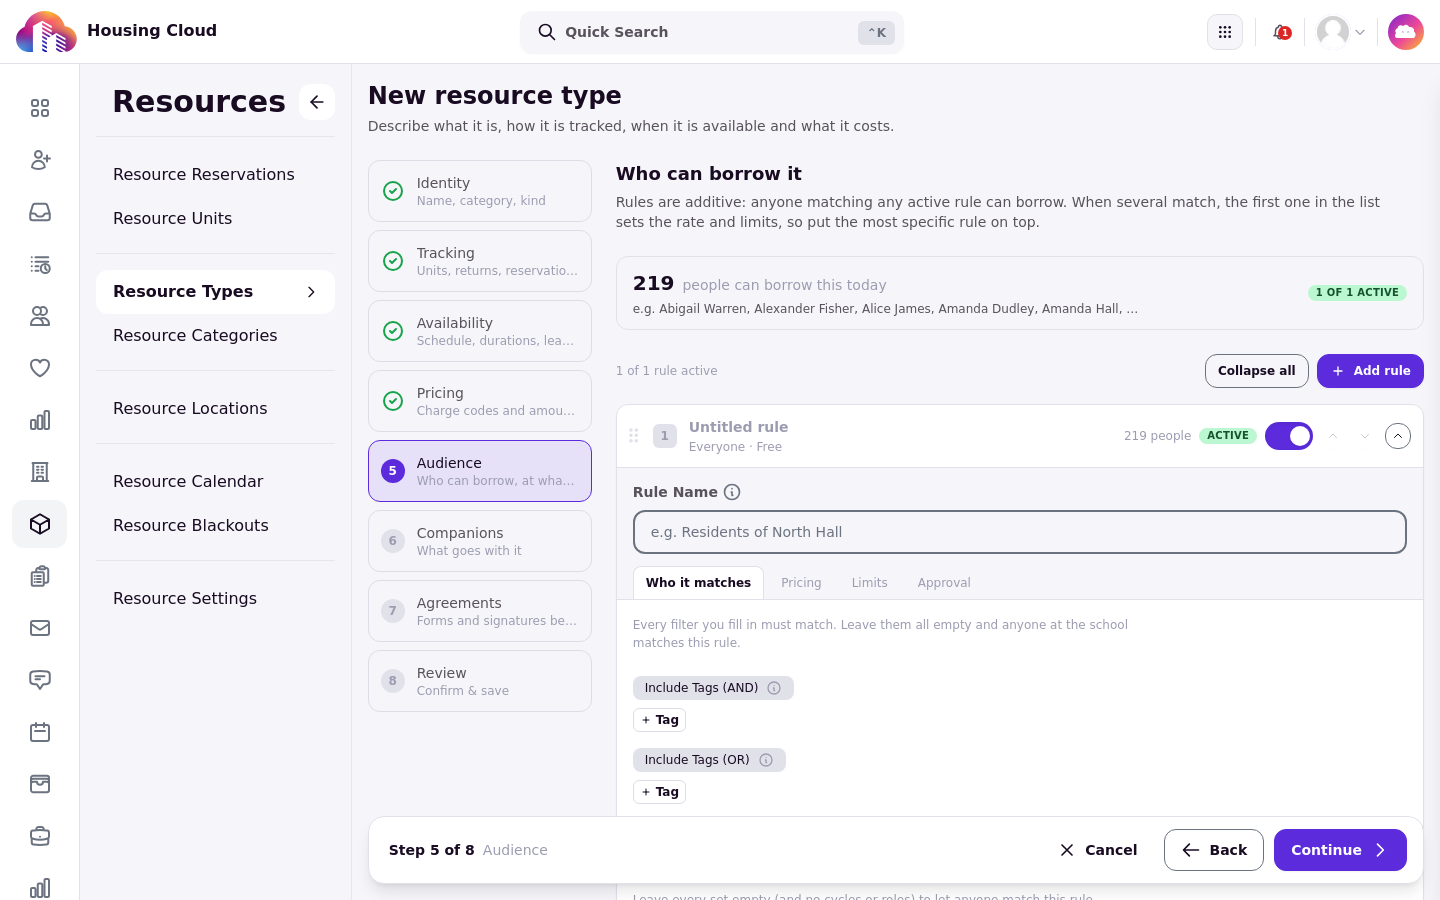Click Collapse all button
The width and height of the screenshot is (1440, 900).
point(1256,371)
